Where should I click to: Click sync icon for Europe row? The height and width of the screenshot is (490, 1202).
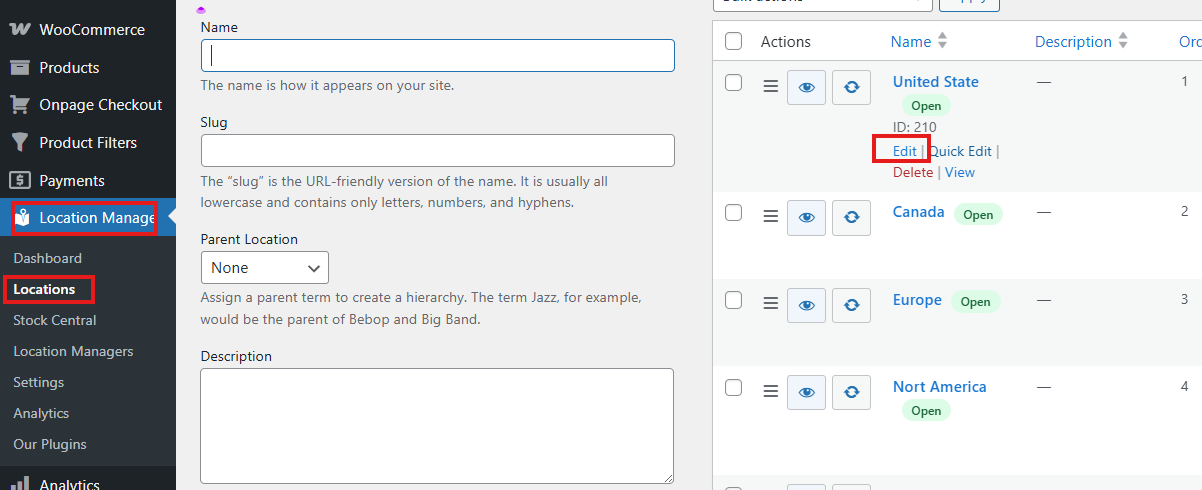point(851,303)
